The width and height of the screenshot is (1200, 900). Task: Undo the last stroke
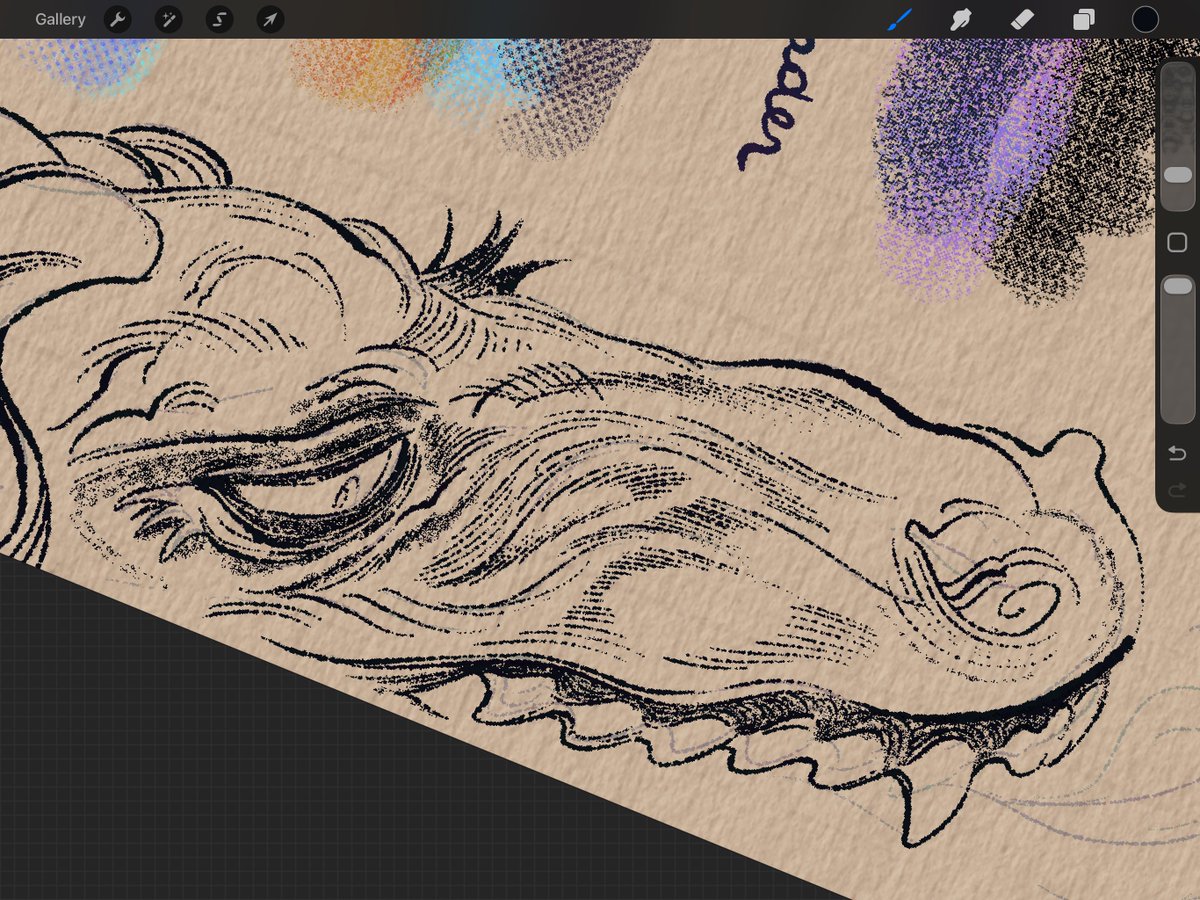point(1178,455)
